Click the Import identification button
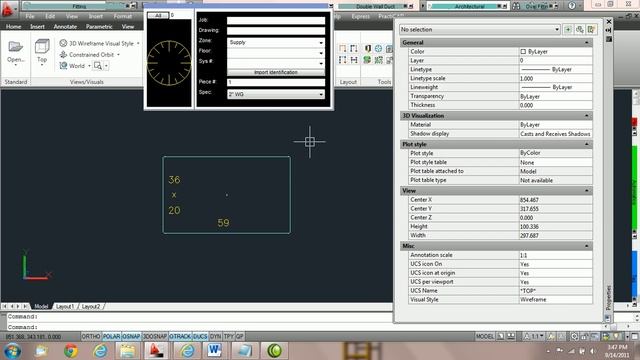This screenshot has height=360, width=640. point(276,72)
